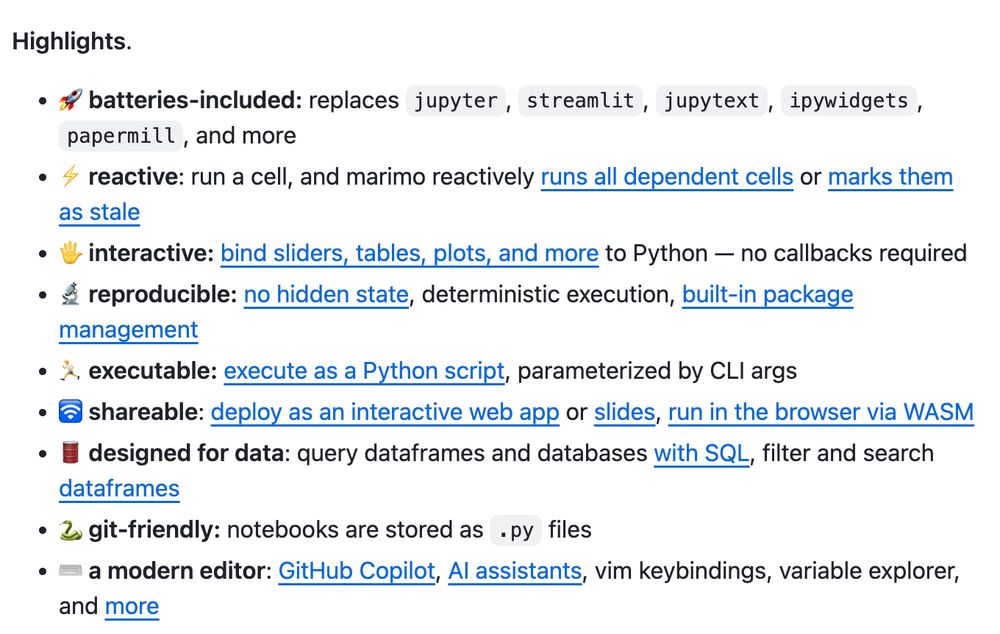Click the bold 'interactive:' text
The image size is (1000, 634).
point(151,253)
